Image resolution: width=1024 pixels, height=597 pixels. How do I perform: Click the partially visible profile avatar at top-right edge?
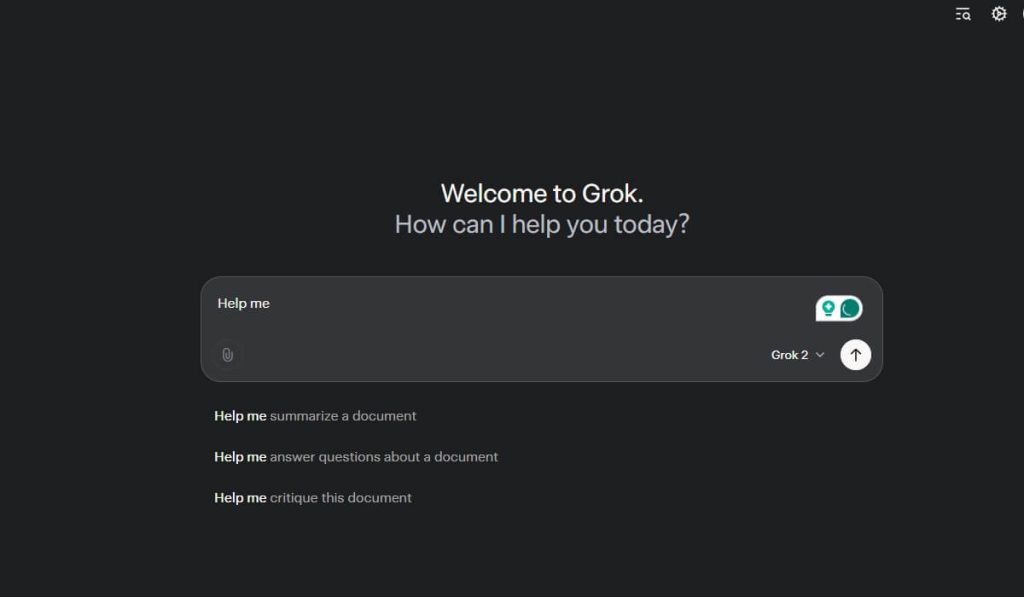pos(1020,14)
